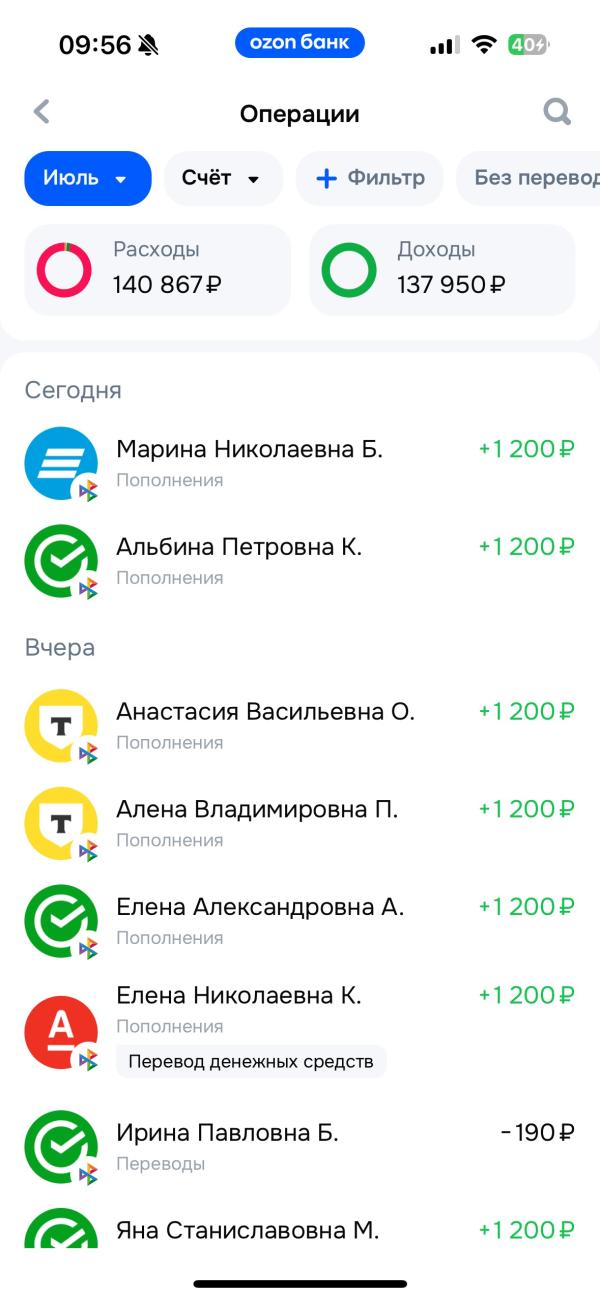Open the Елена Александровна А. transaction
Viewport: 600px width, 1300px height.
coord(300,921)
